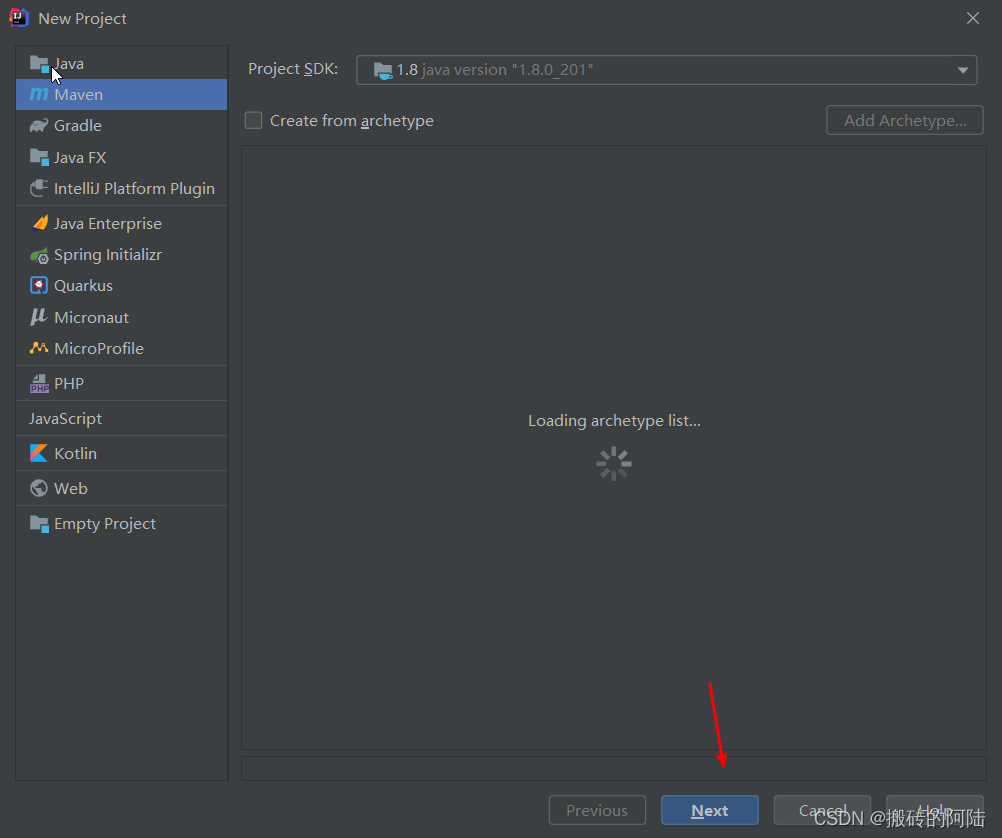This screenshot has height=838, width=1002.
Task: Click the Gradle elephant icon
Action: [x=39, y=125]
